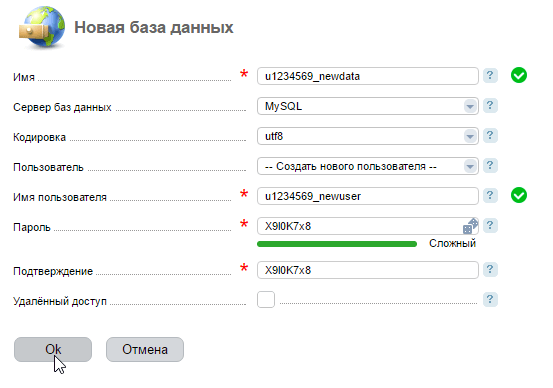This screenshot has height=388, width=553.
Task: Click the Отмена button
Action: click(145, 349)
